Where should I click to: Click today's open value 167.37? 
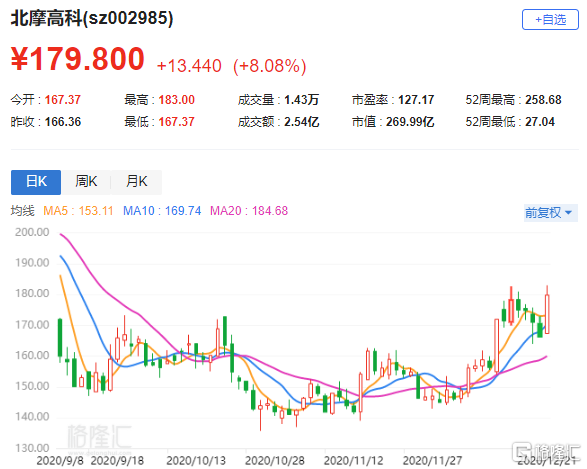point(63,100)
